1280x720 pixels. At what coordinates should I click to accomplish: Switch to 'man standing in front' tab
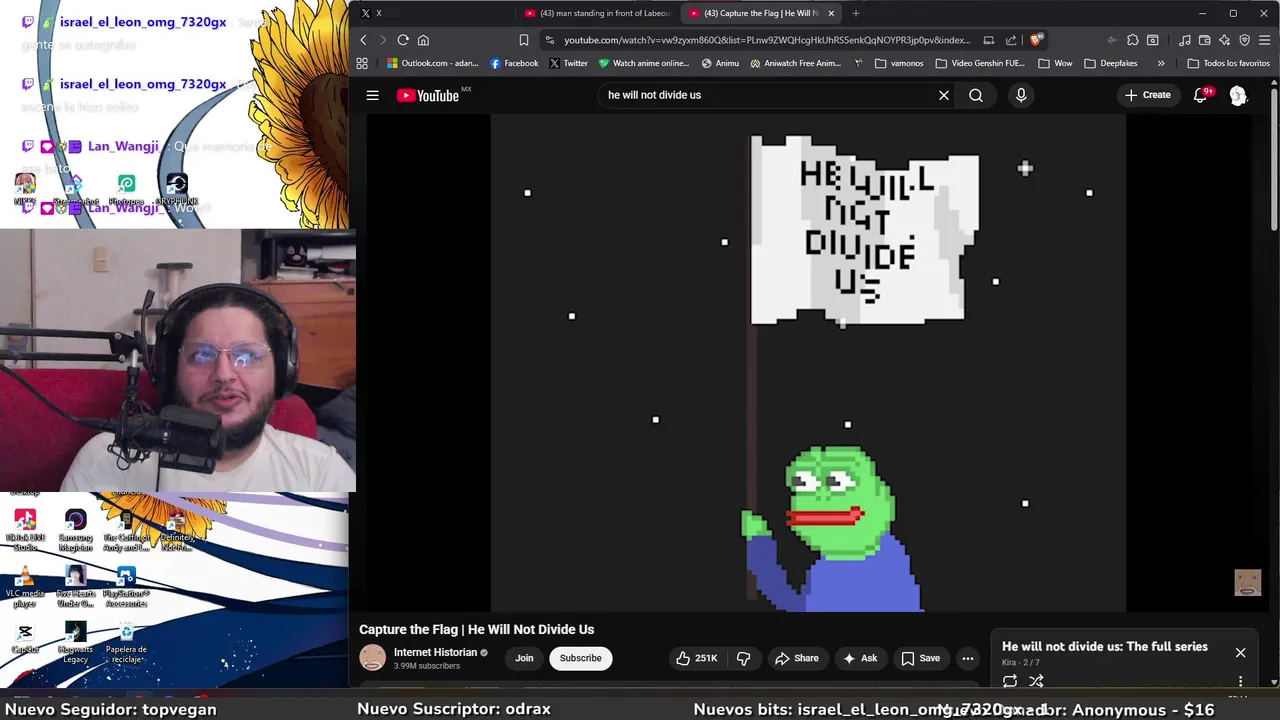click(x=597, y=13)
